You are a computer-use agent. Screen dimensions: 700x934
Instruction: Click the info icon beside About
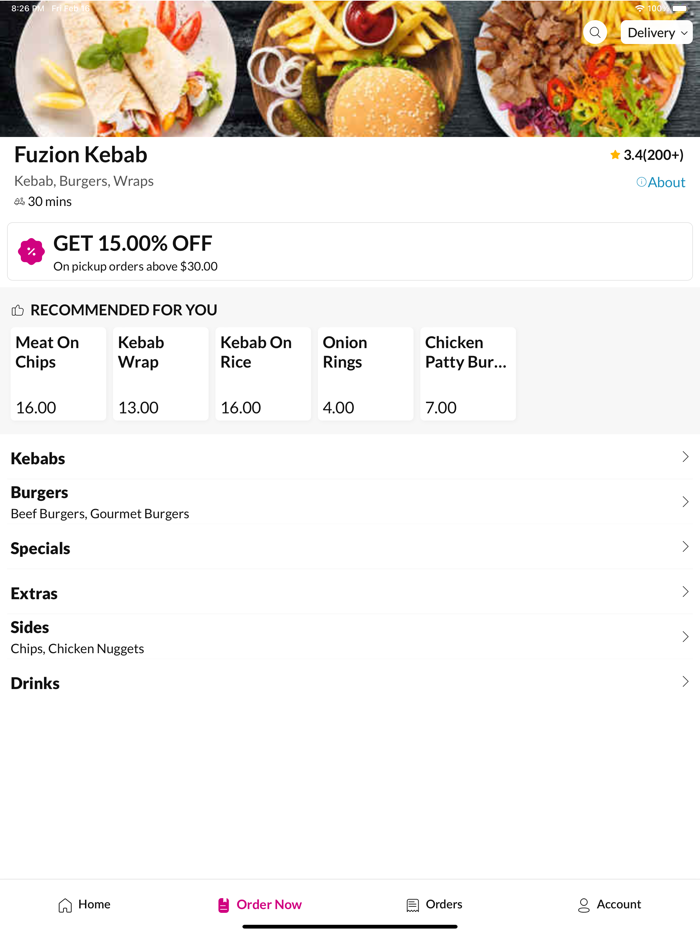[640, 182]
